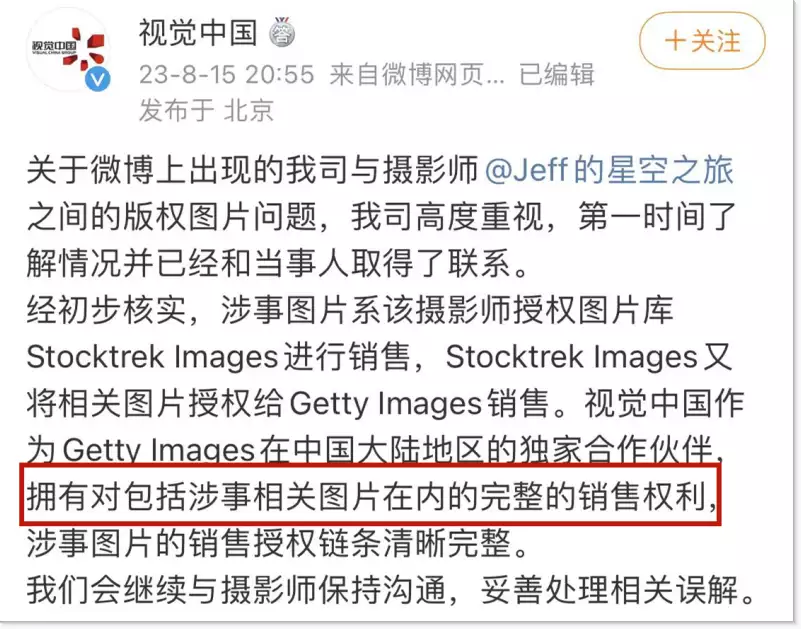This screenshot has height=629, width=801.
Task: View edit history via 已编辑
Action: click(x=557, y=75)
